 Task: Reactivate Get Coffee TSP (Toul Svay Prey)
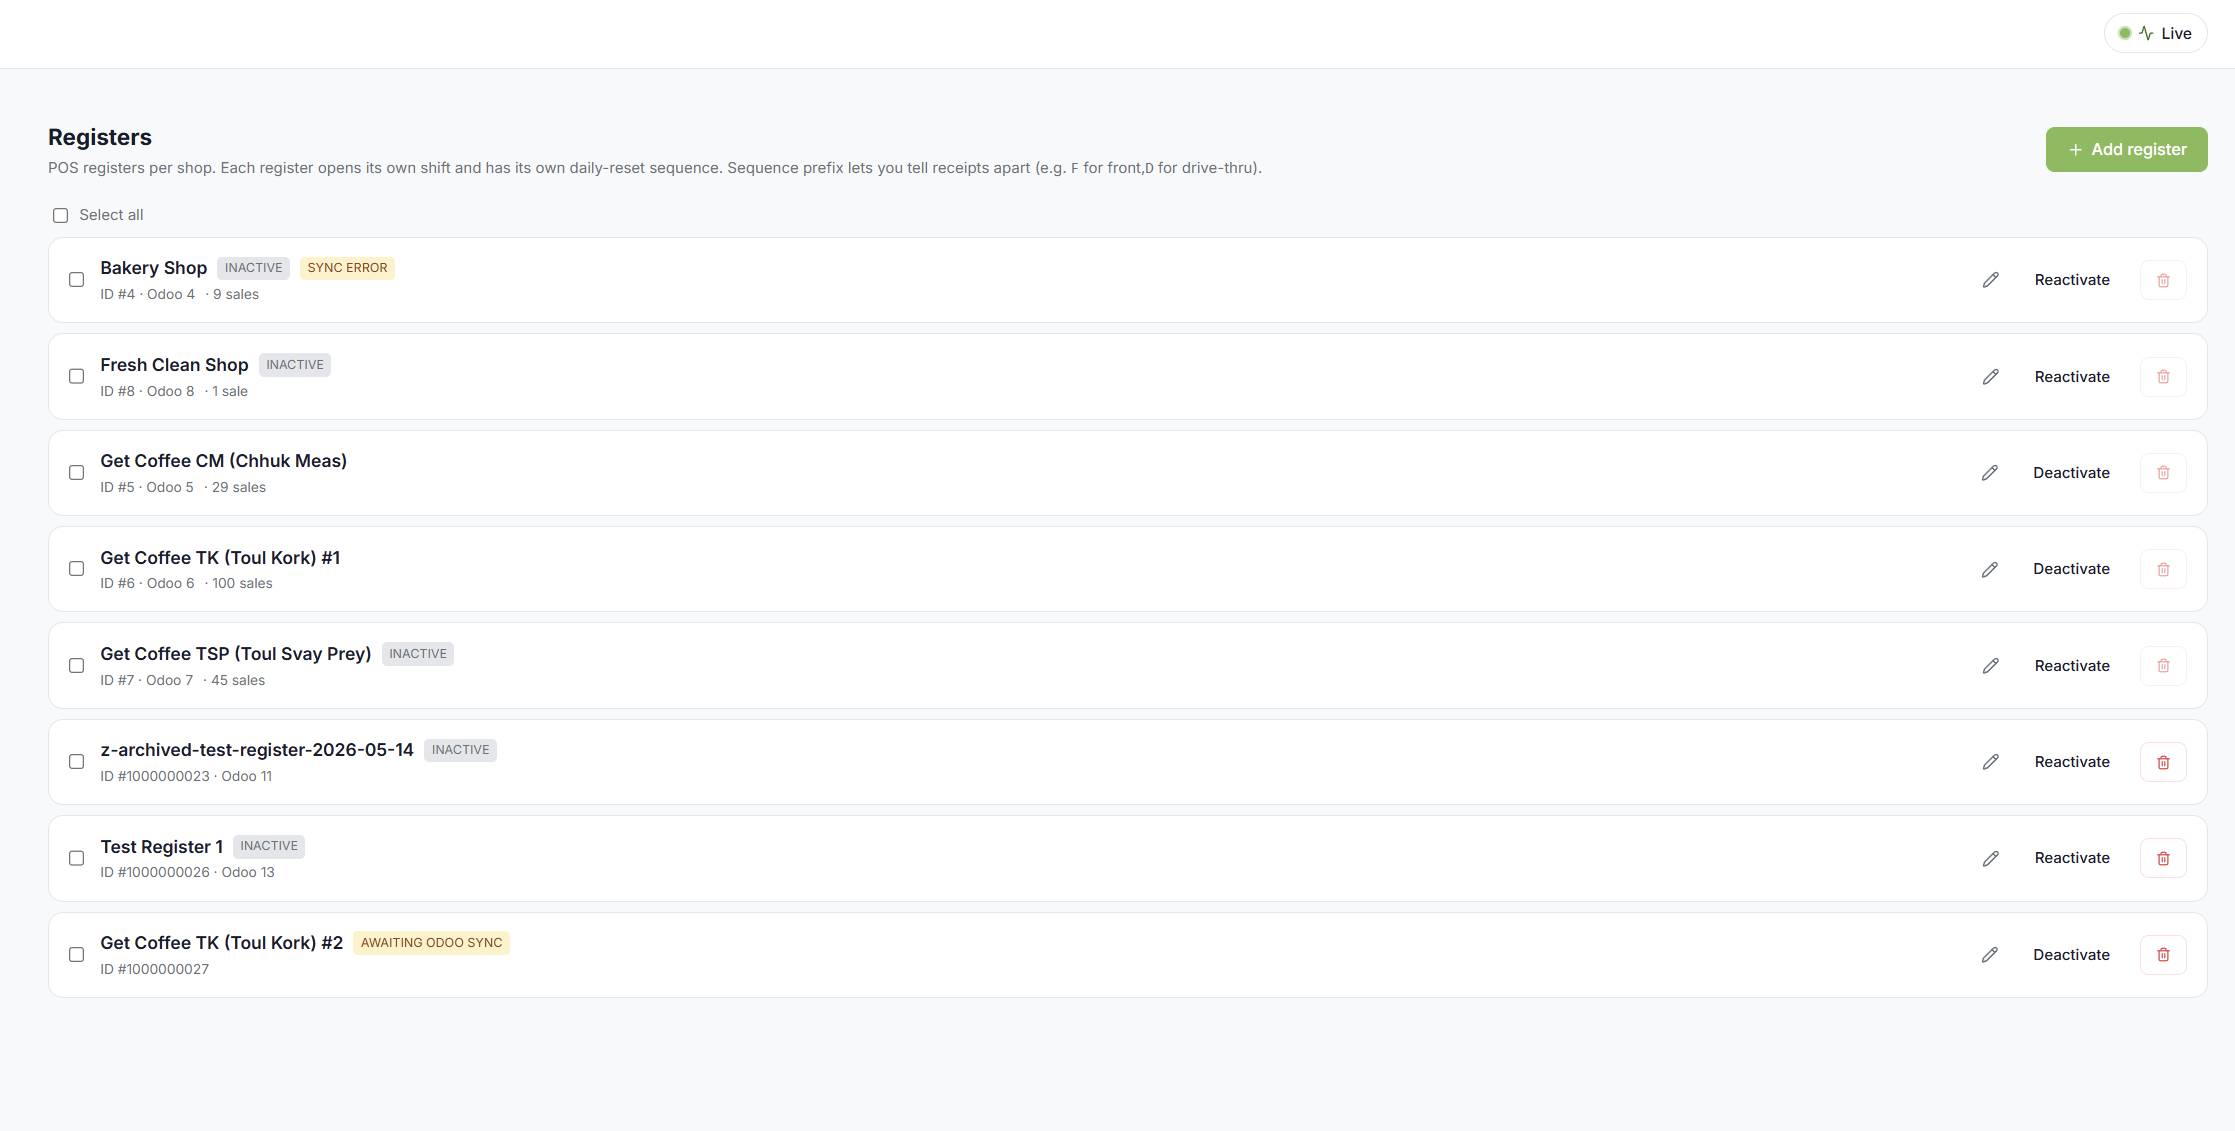pyautogui.click(x=2072, y=666)
